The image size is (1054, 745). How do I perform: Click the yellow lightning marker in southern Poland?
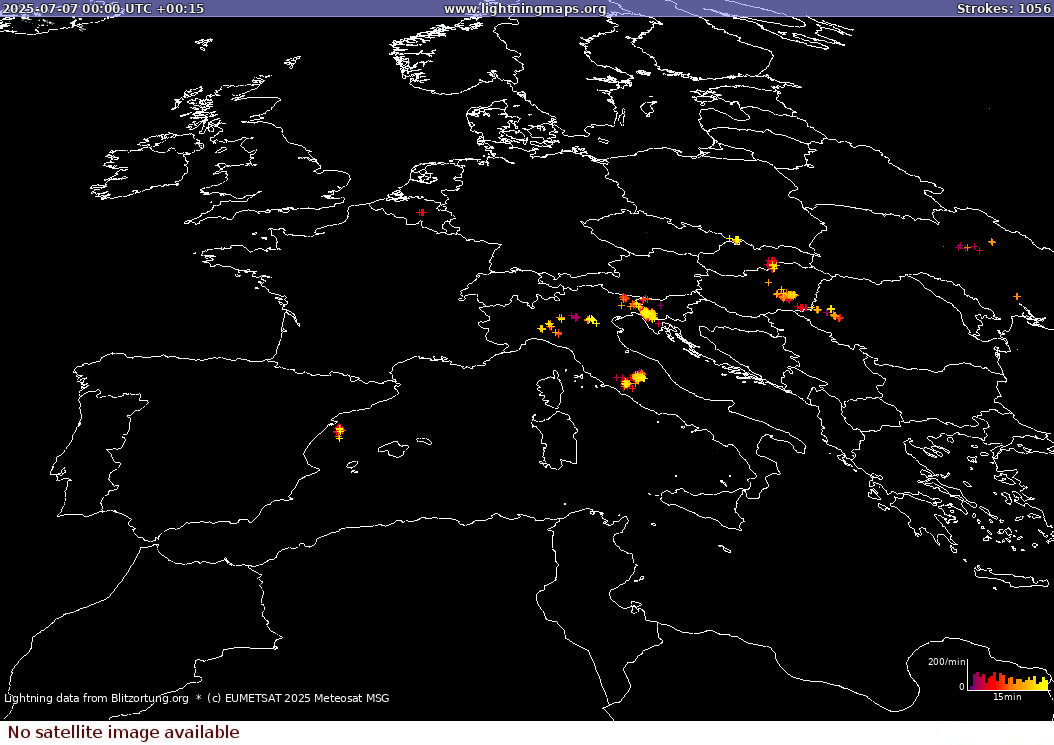tap(736, 240)
